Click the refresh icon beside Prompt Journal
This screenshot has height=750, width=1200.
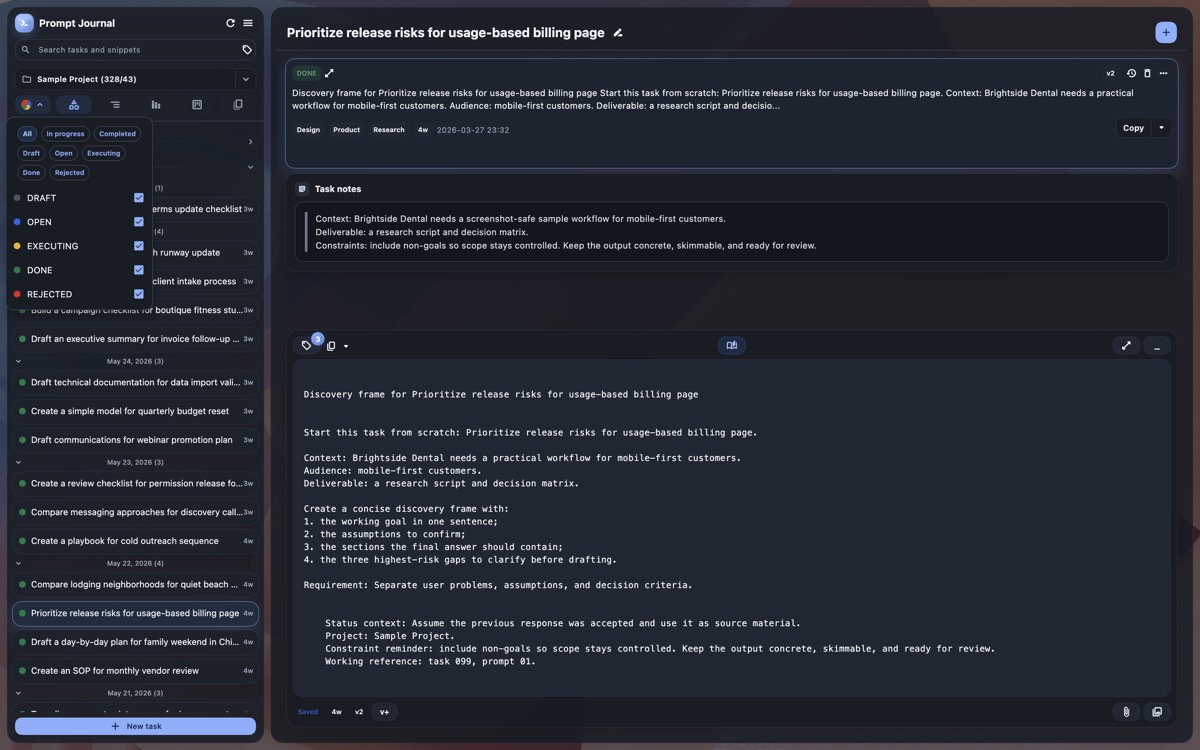[230, 23]
